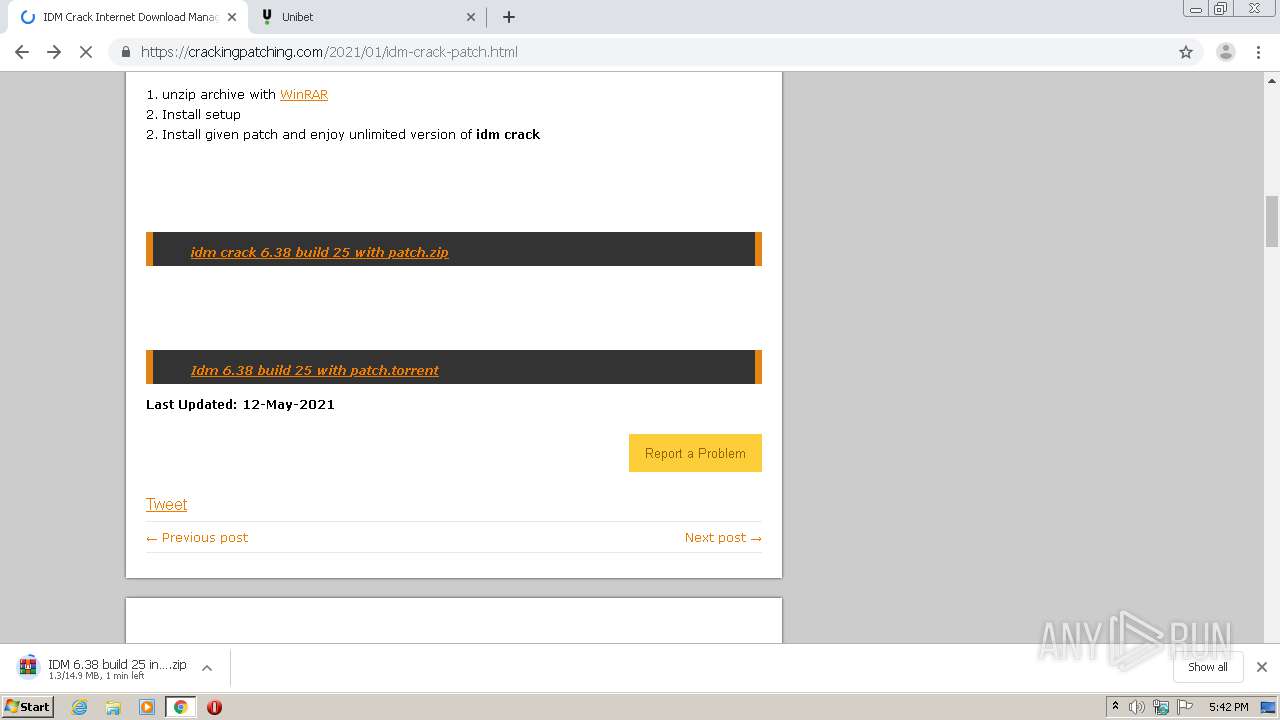
Task: Click the Tweet link
Action: tap(166, 504)
